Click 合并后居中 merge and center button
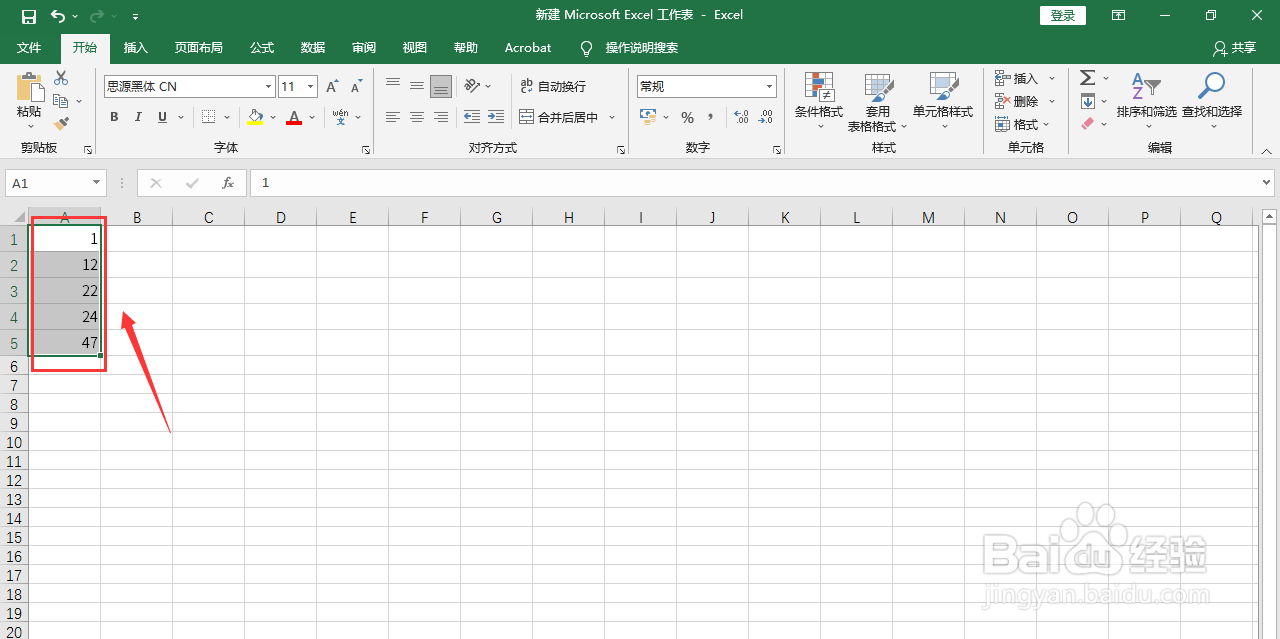 coord(559,117)
